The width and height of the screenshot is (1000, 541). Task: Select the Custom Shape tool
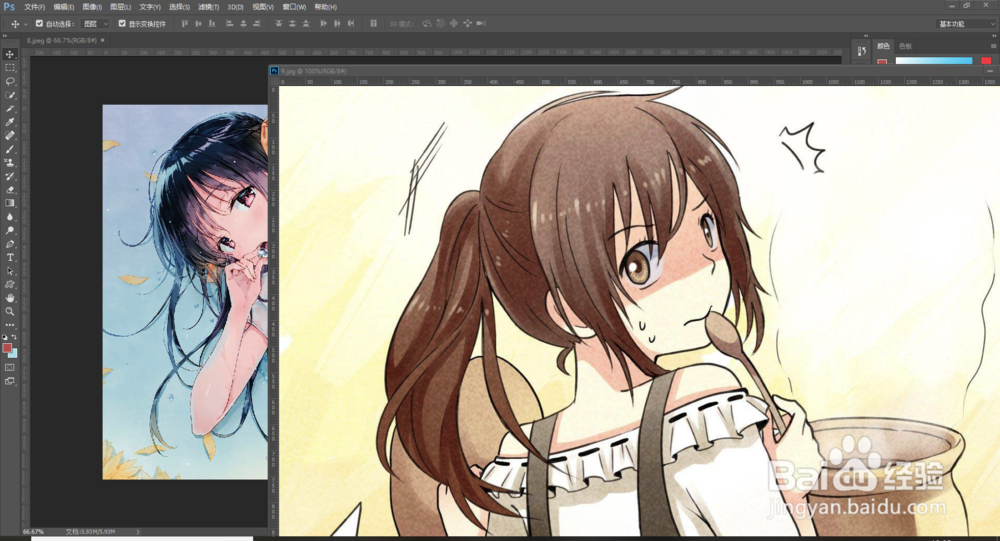[10, 285]
